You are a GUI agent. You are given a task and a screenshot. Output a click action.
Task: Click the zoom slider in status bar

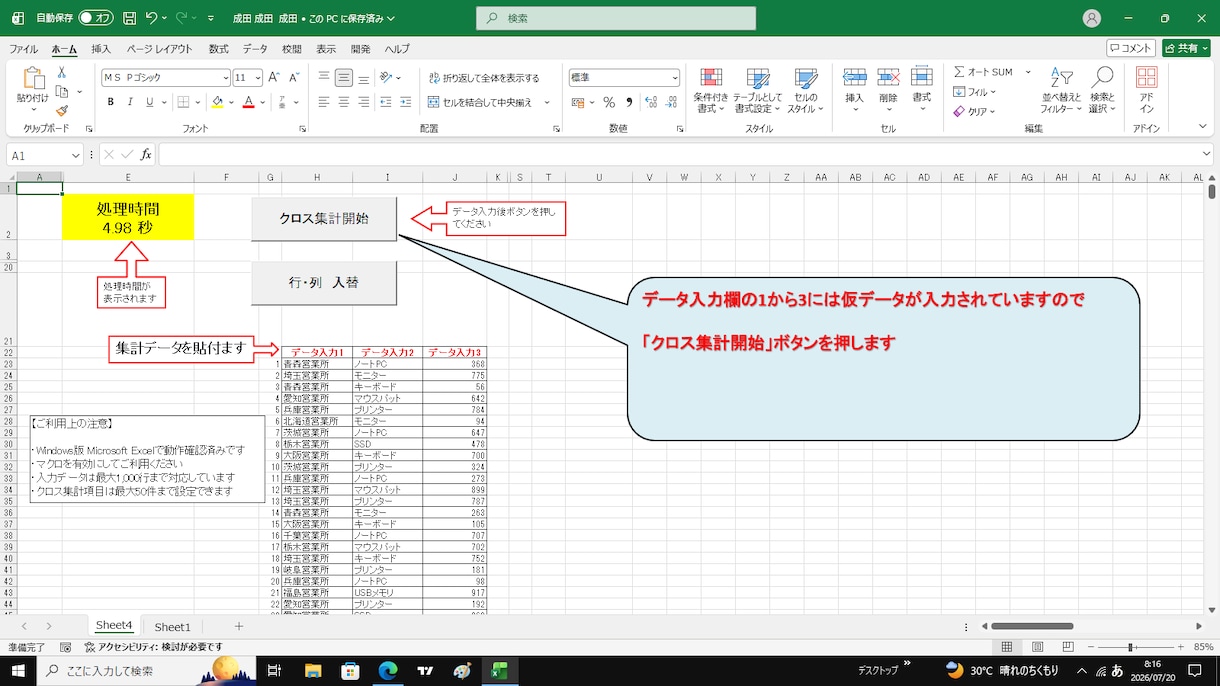pos(1130,647)
